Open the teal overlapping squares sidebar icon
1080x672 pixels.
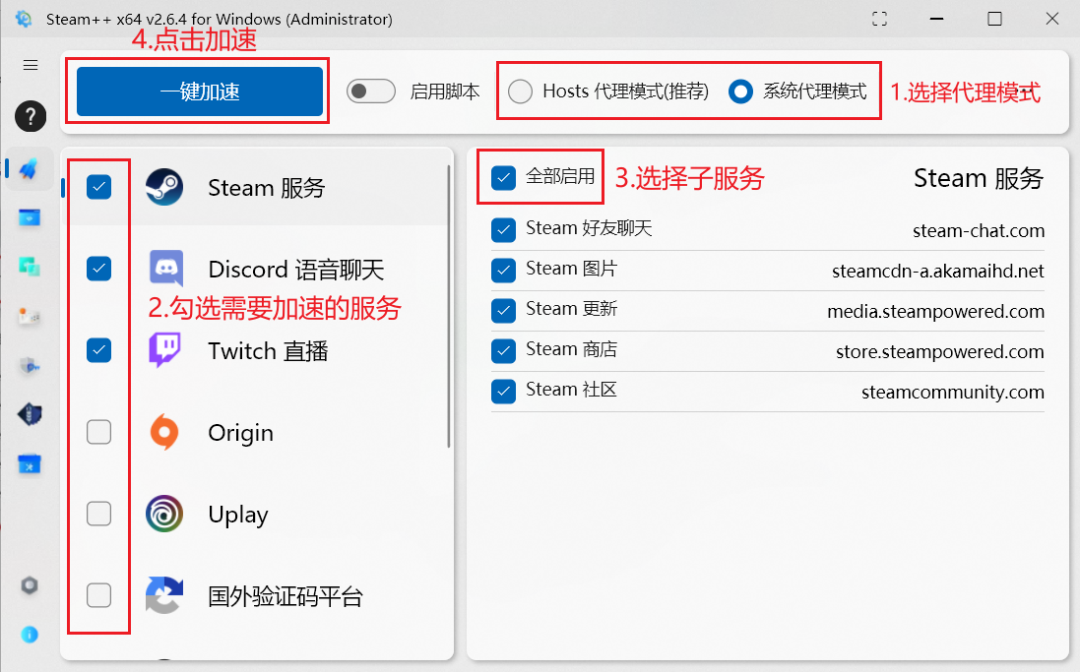(x=29, y=266)
